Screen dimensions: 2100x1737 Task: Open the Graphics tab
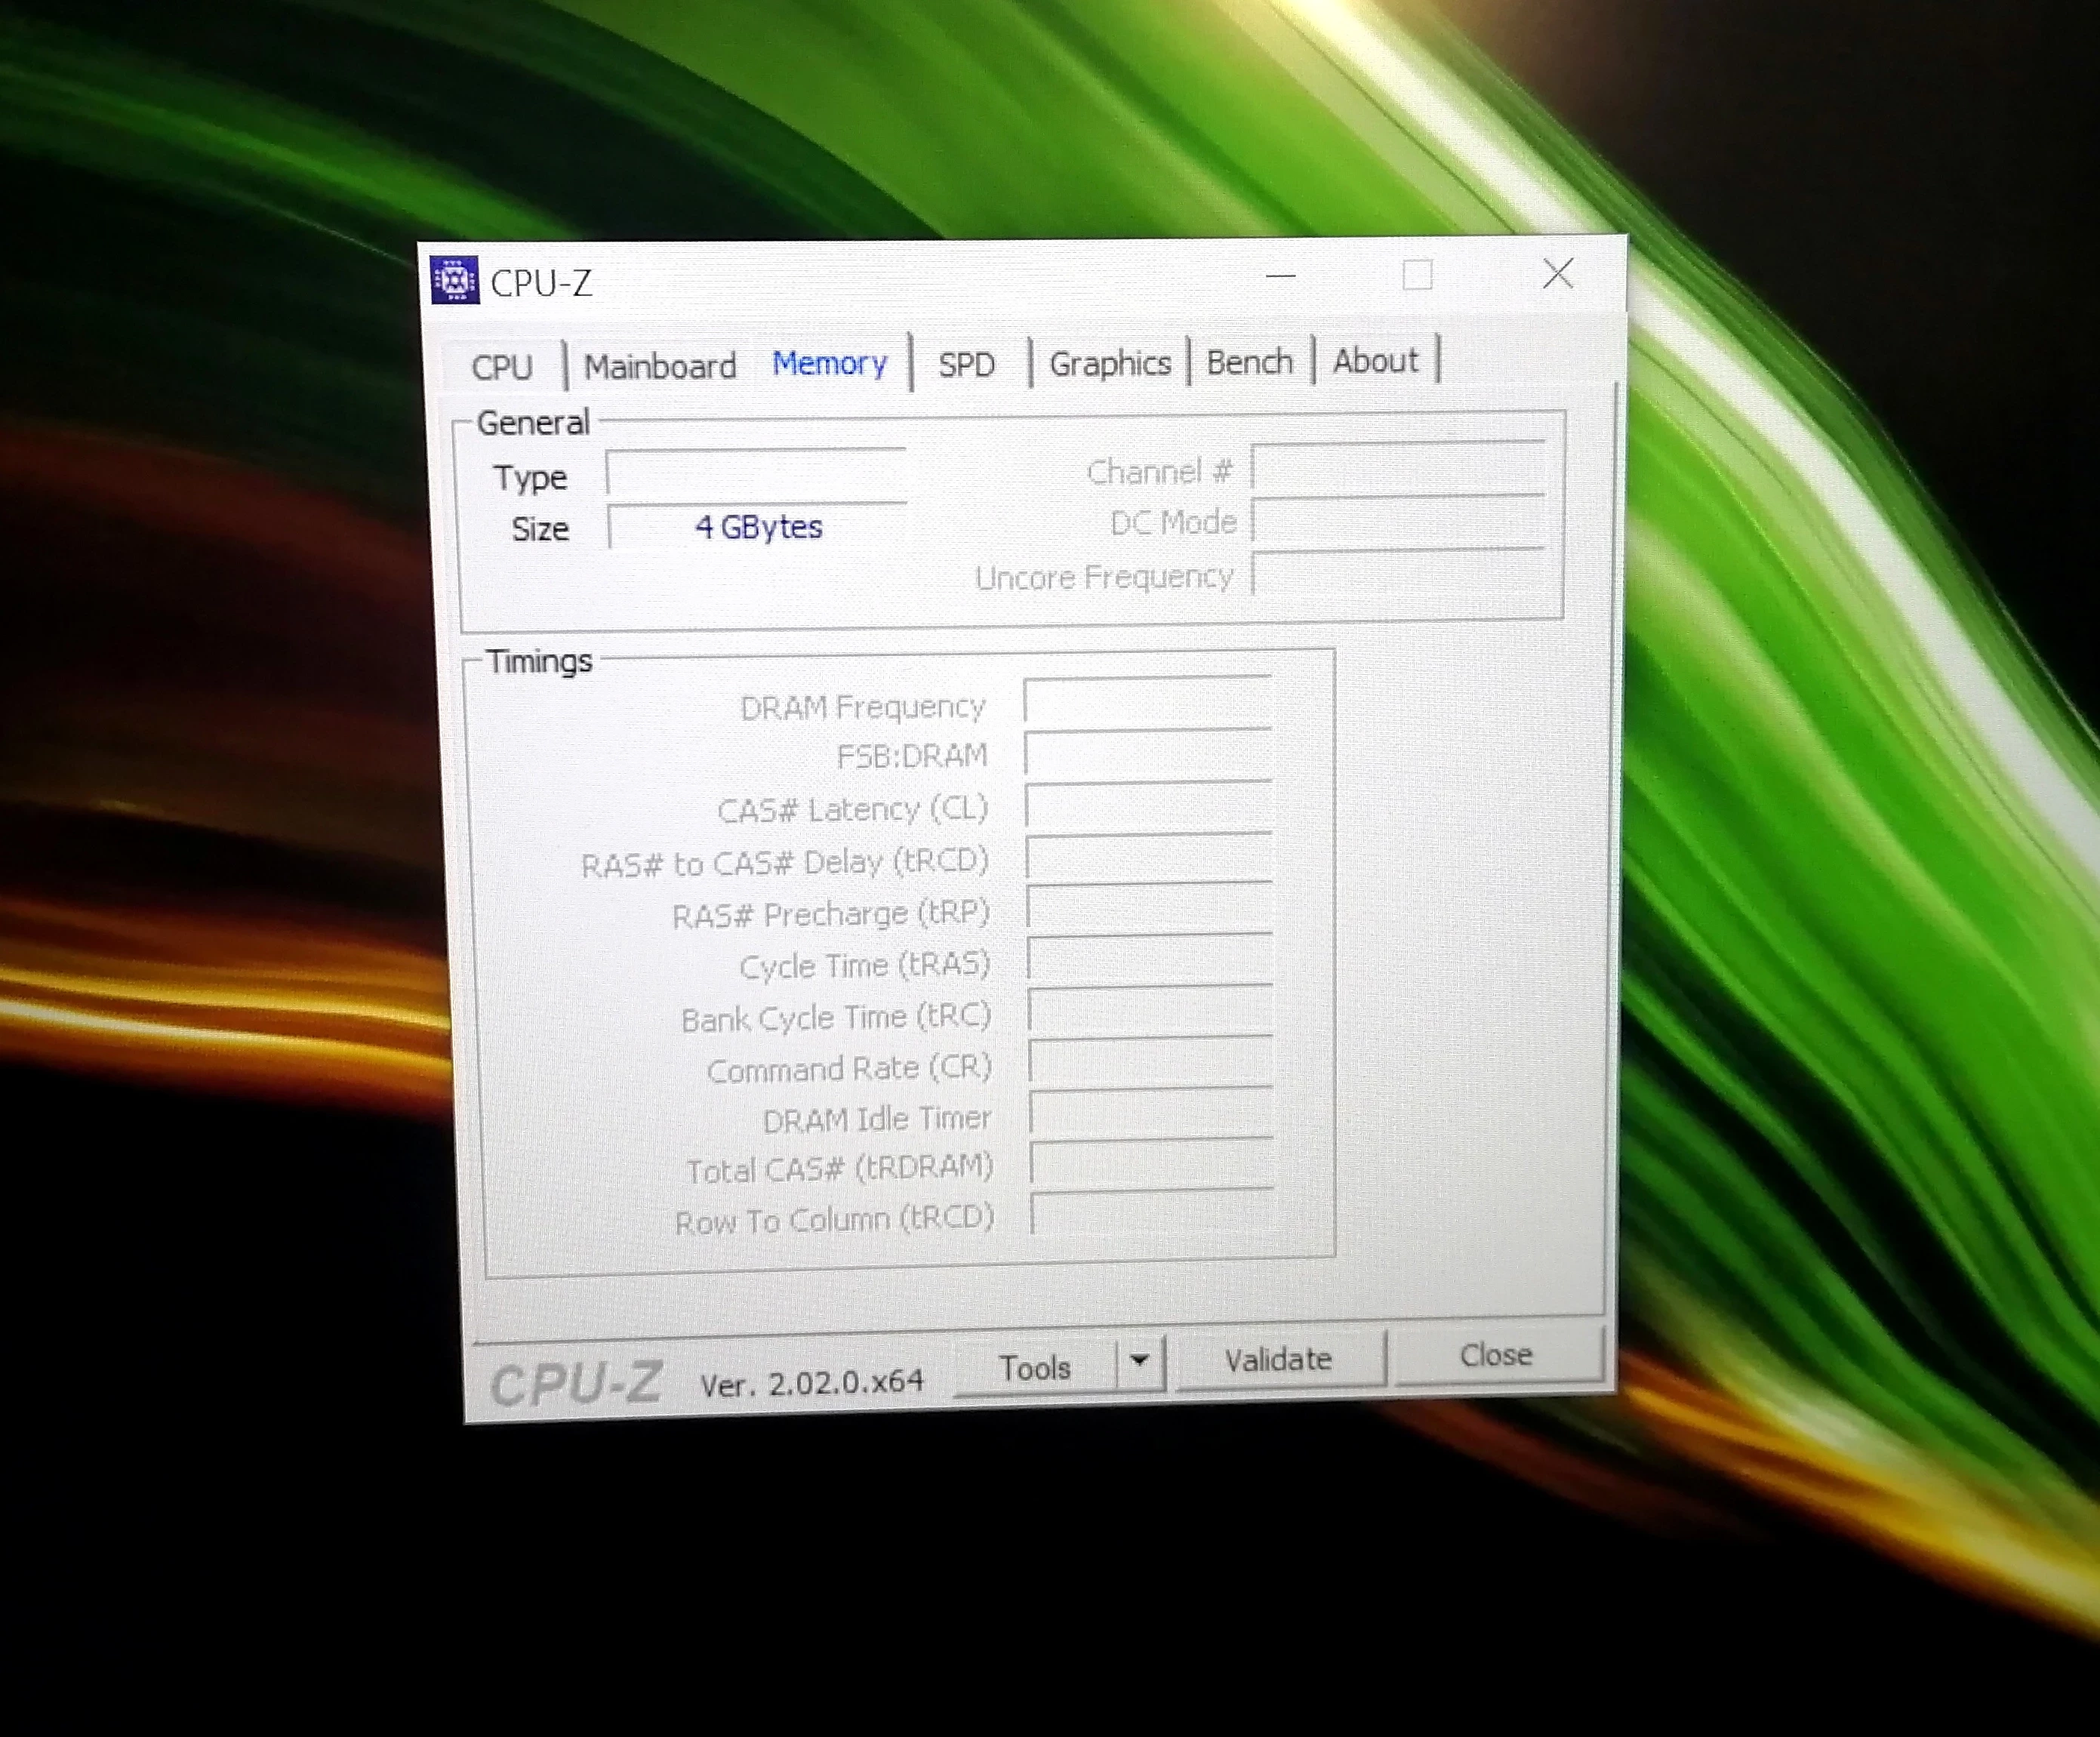(x=1110, y=363)
